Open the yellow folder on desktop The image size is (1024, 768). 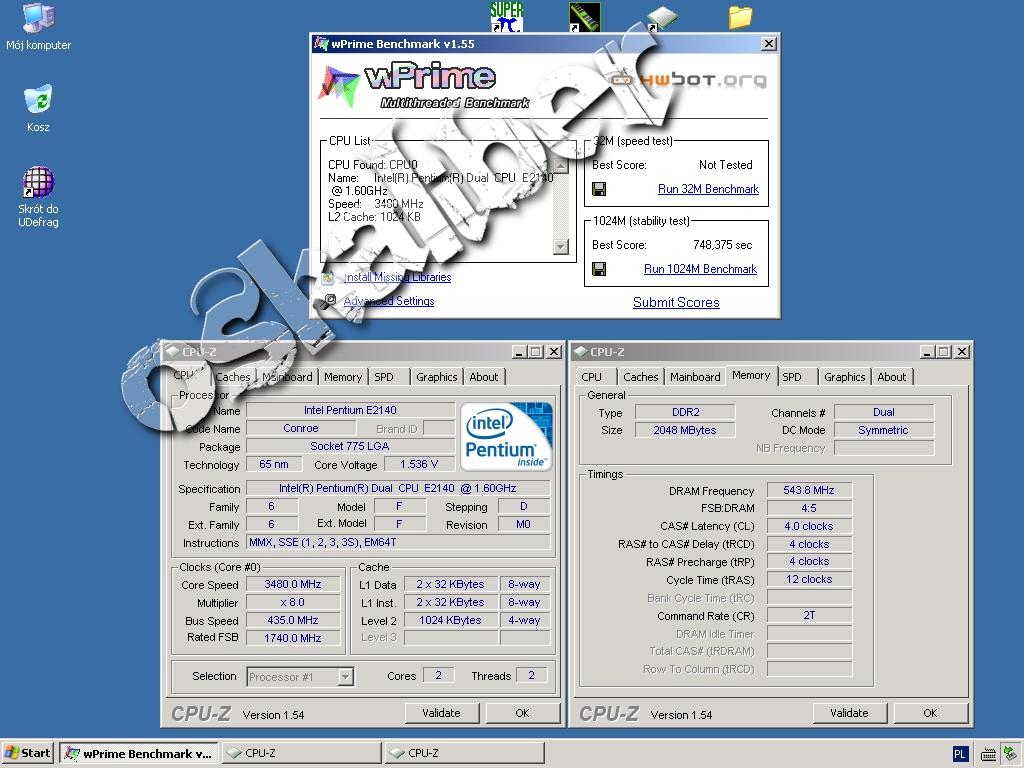[x=741, y=17]
